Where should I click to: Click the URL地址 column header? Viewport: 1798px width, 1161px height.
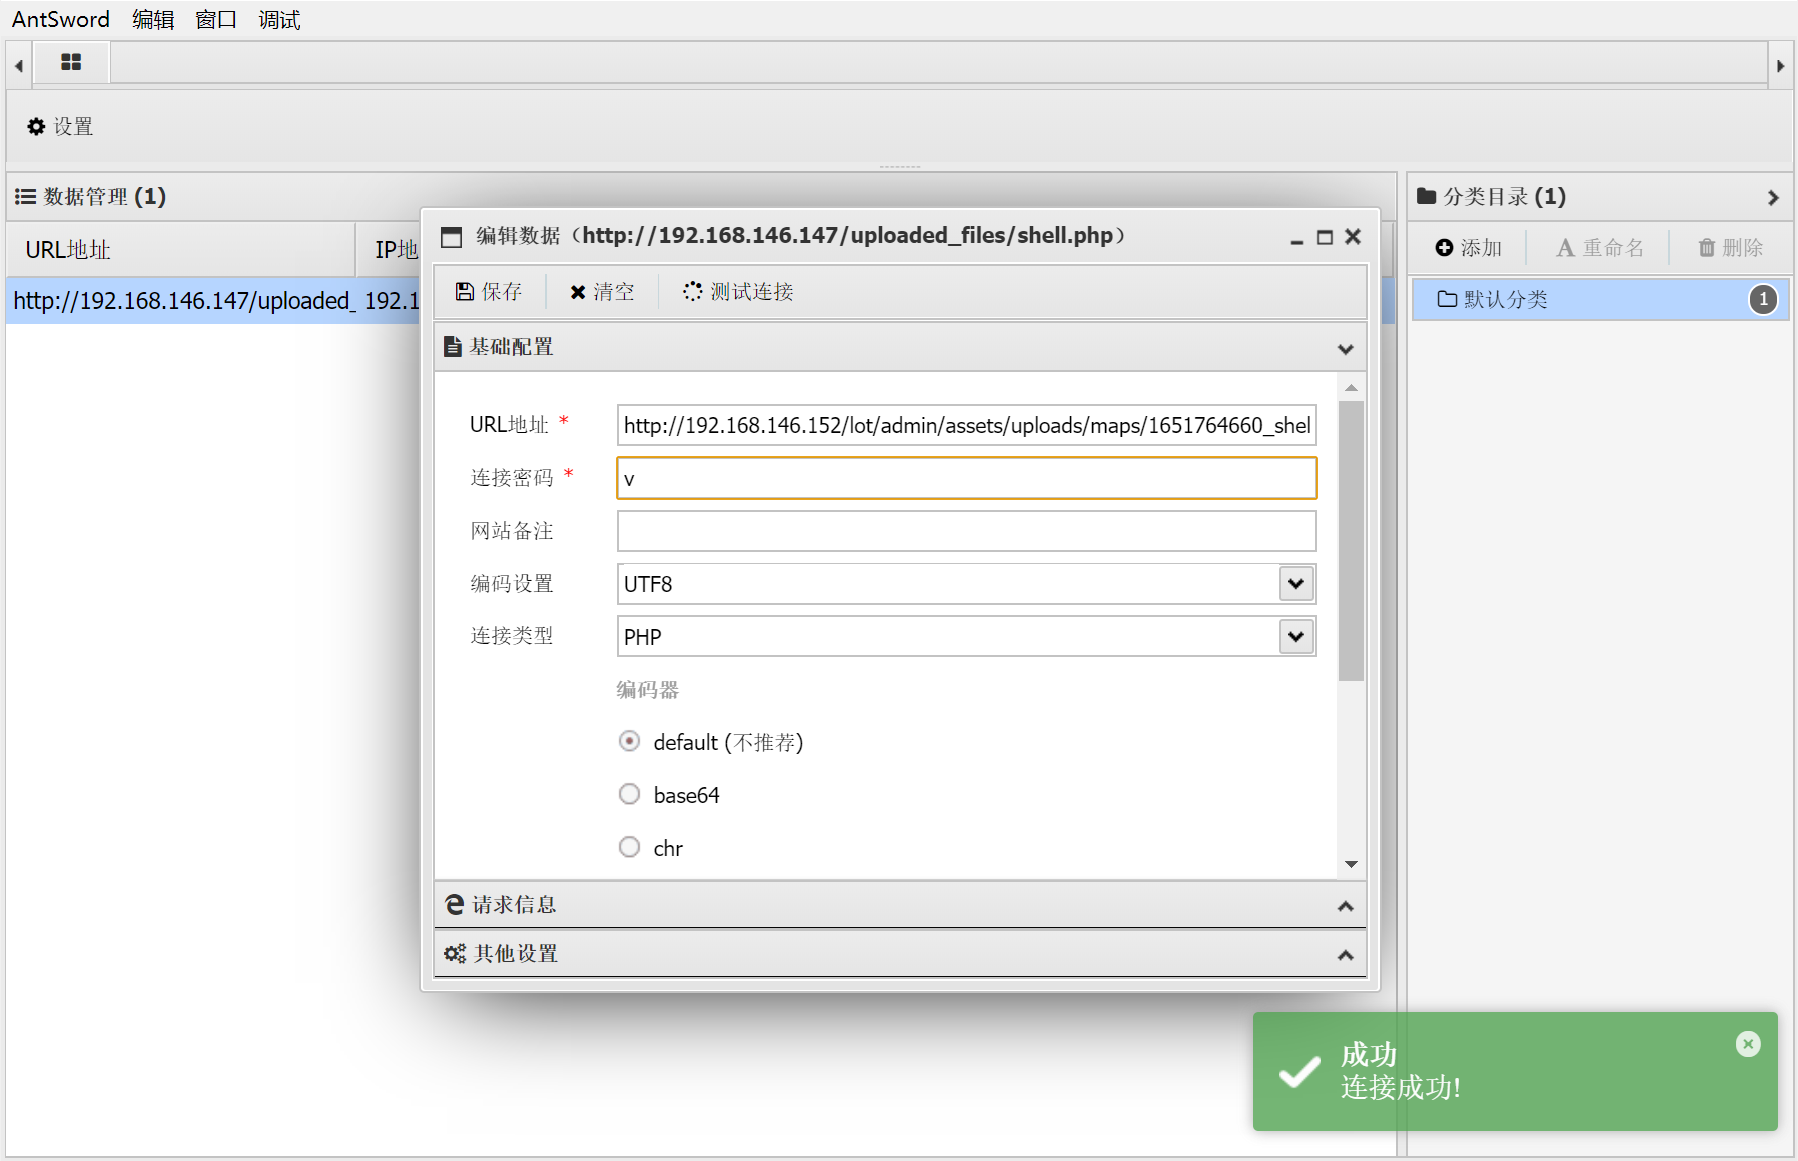pyautogui.click(x=181, y=249)
